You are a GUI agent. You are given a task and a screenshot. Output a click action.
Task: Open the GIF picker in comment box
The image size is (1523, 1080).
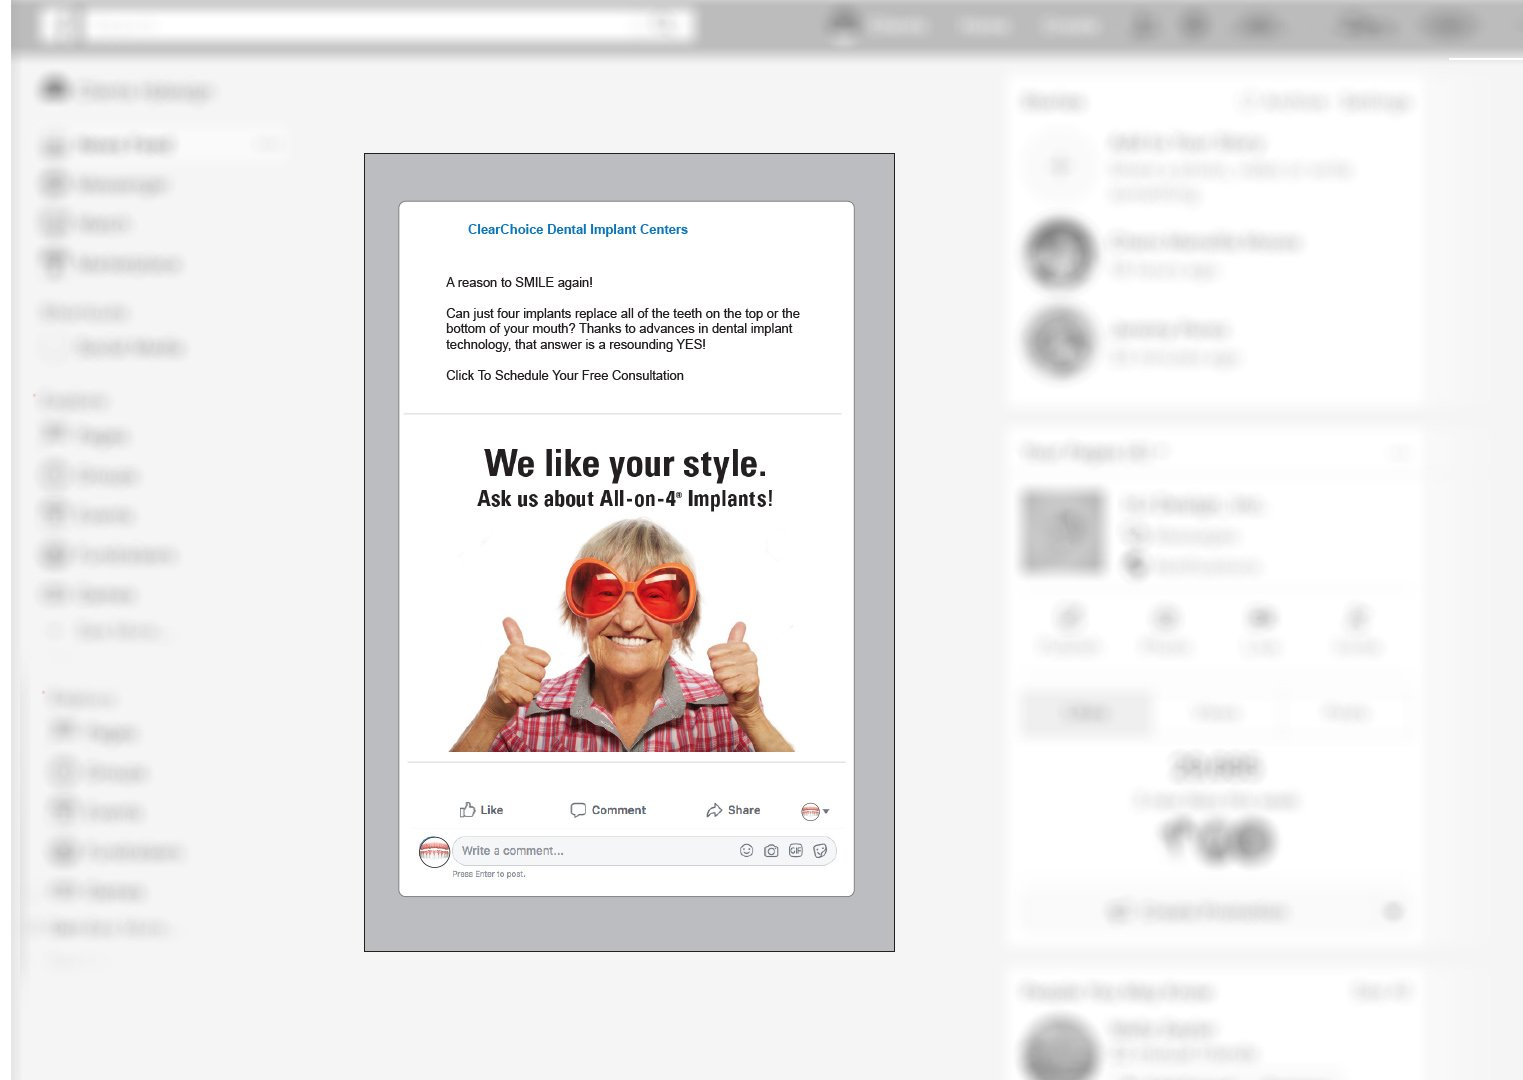pyautogui.click(x=796, y=851)
